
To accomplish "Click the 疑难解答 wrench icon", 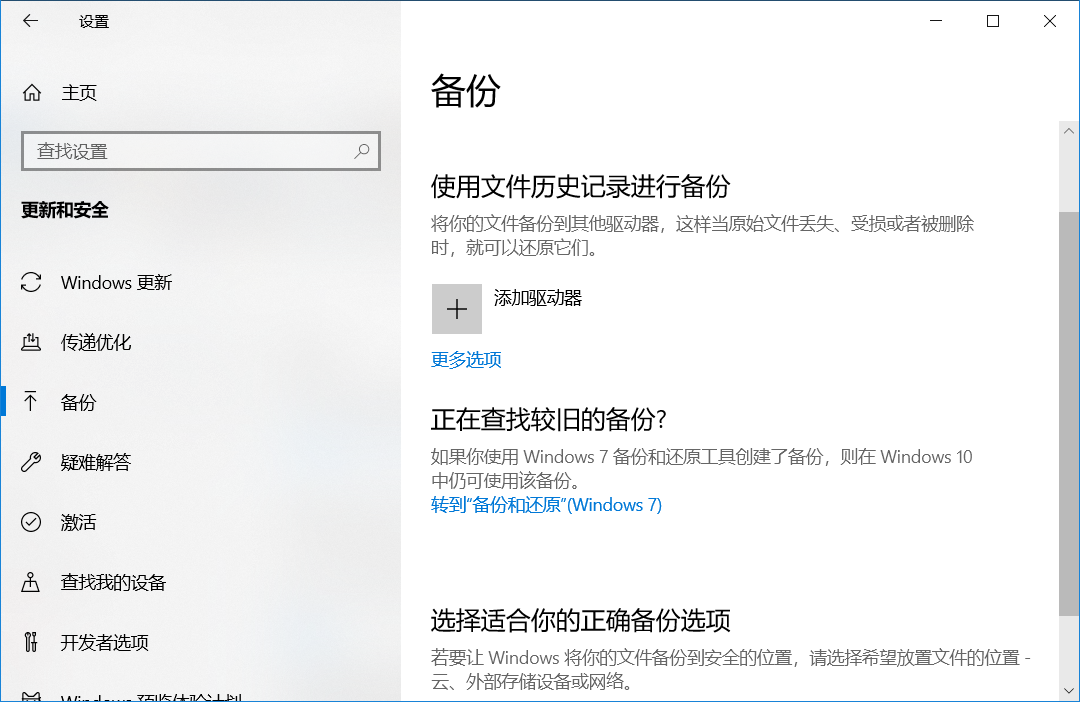I will coord(31,462).
